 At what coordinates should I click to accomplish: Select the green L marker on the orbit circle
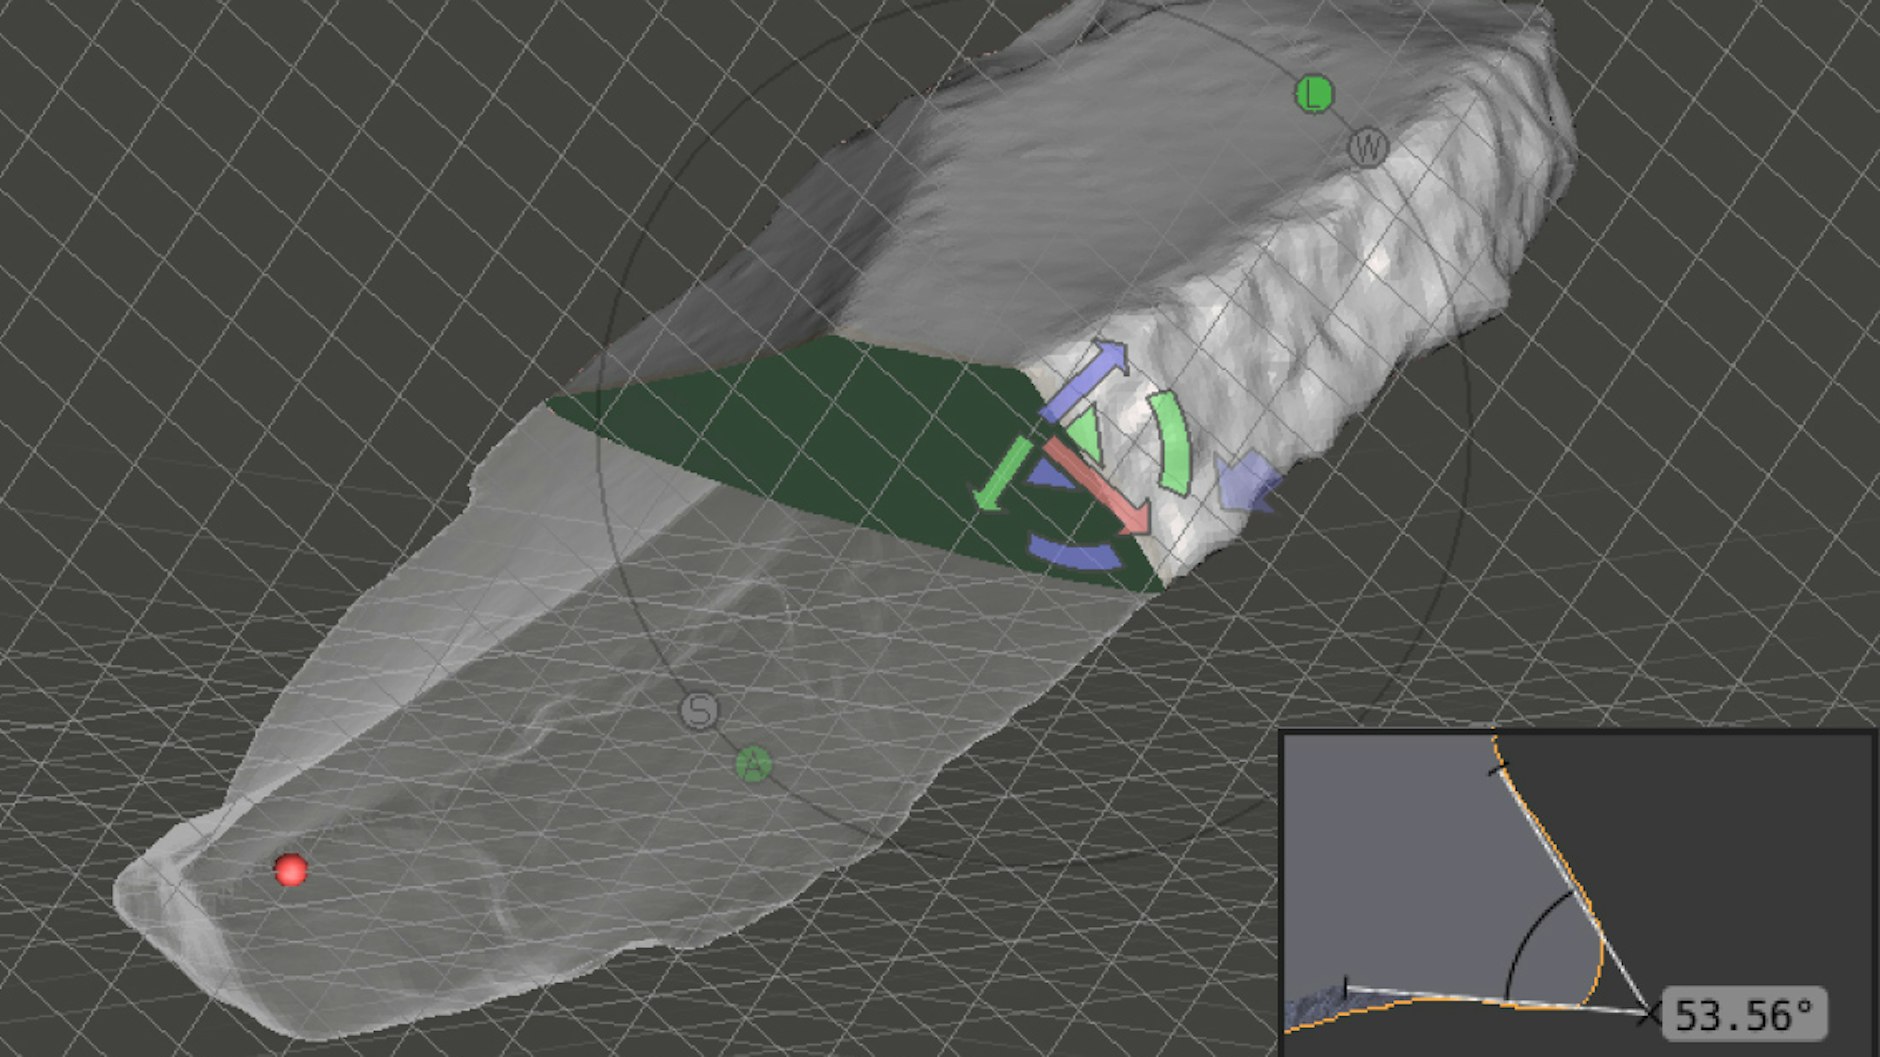pyautogui.click(x=1315, y=95)
